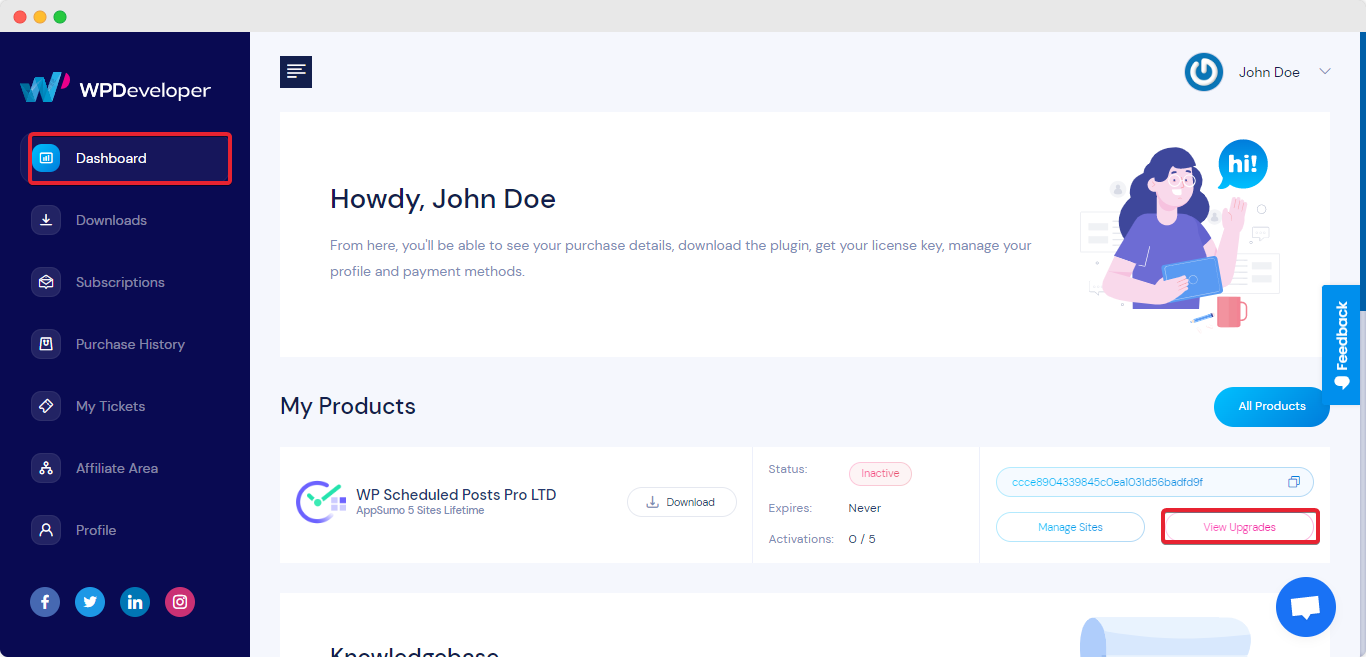Click the Dashboard sidebar icon

point(46,158)
